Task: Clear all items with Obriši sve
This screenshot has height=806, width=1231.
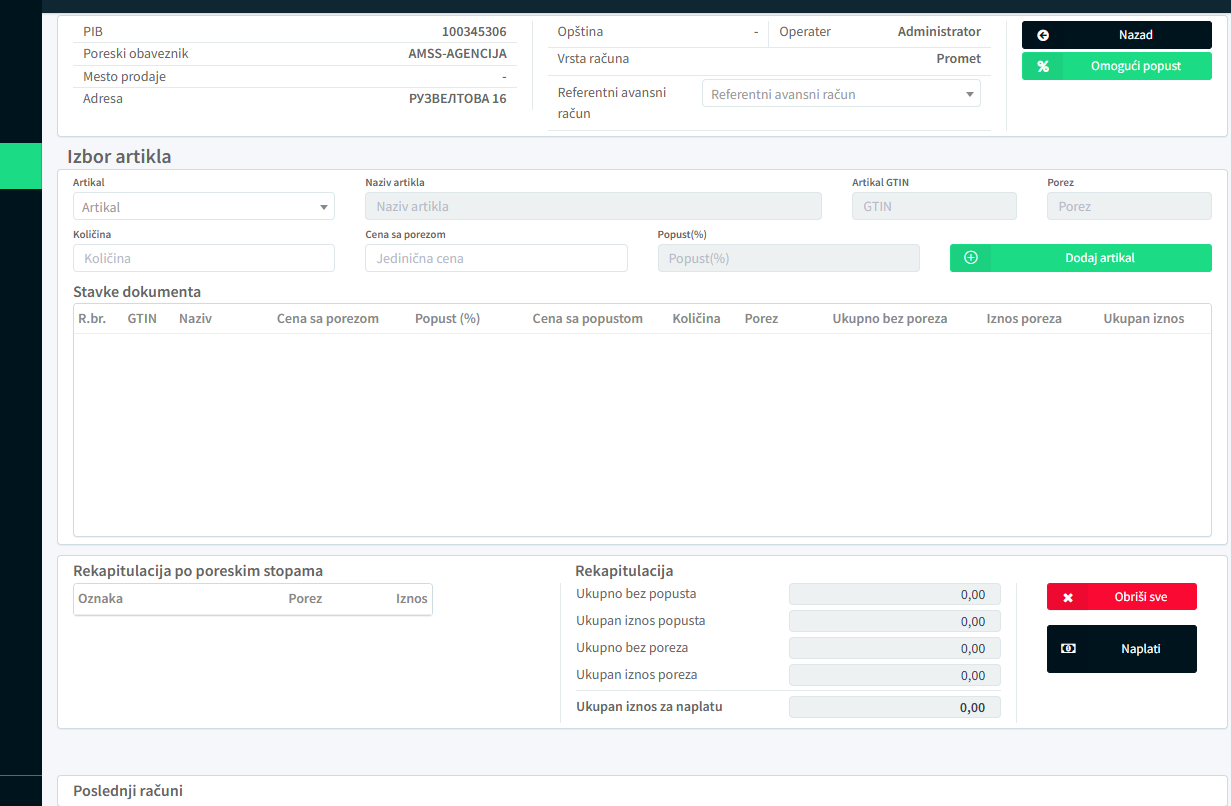Action: coord(1140,597)
